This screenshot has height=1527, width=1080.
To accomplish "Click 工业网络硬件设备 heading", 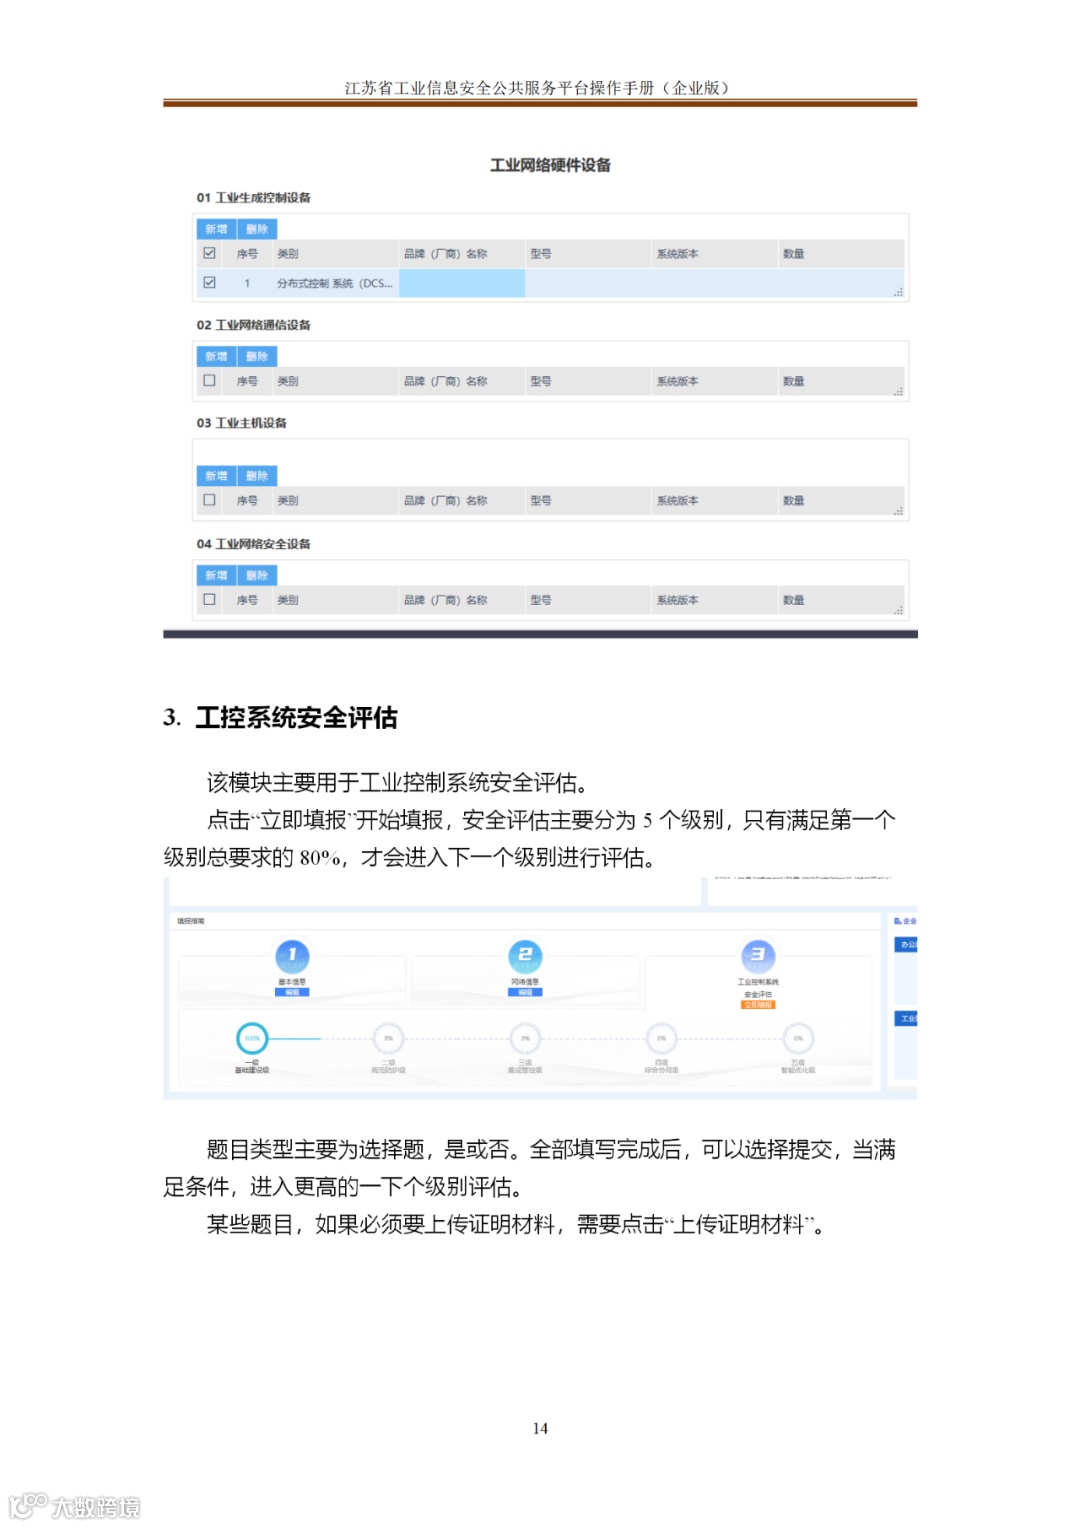I will [x=550, y=165].
